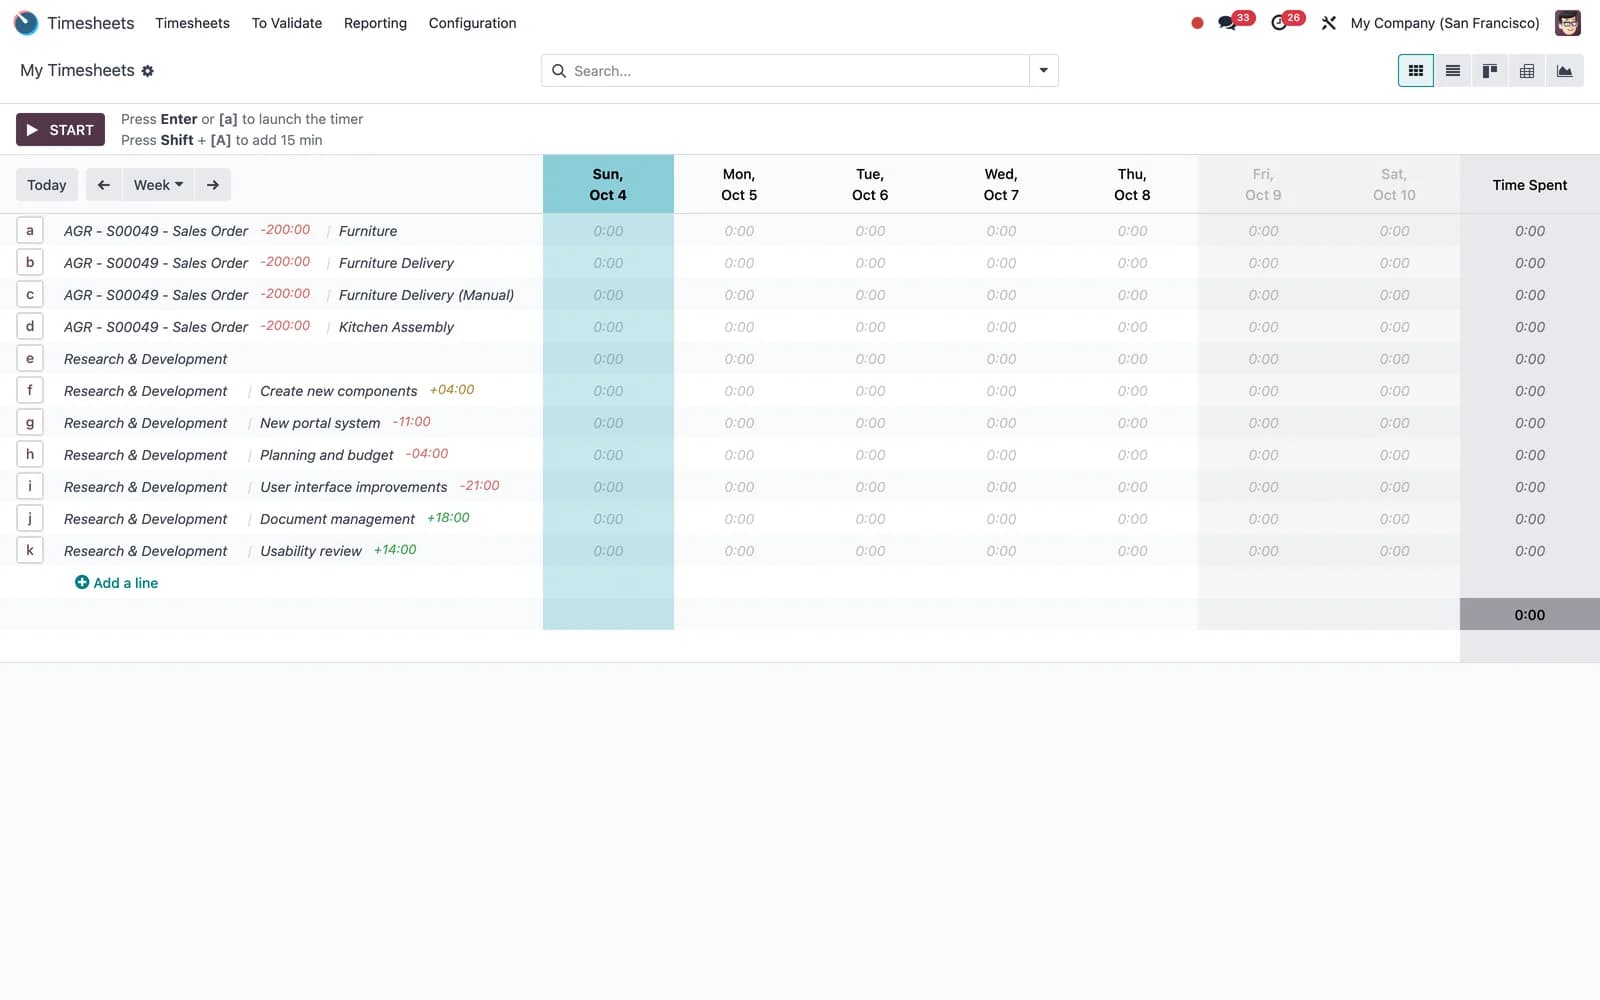Start timer on row key f
This screenshot has height=1000, width=1600.
[x=30, y=391]
